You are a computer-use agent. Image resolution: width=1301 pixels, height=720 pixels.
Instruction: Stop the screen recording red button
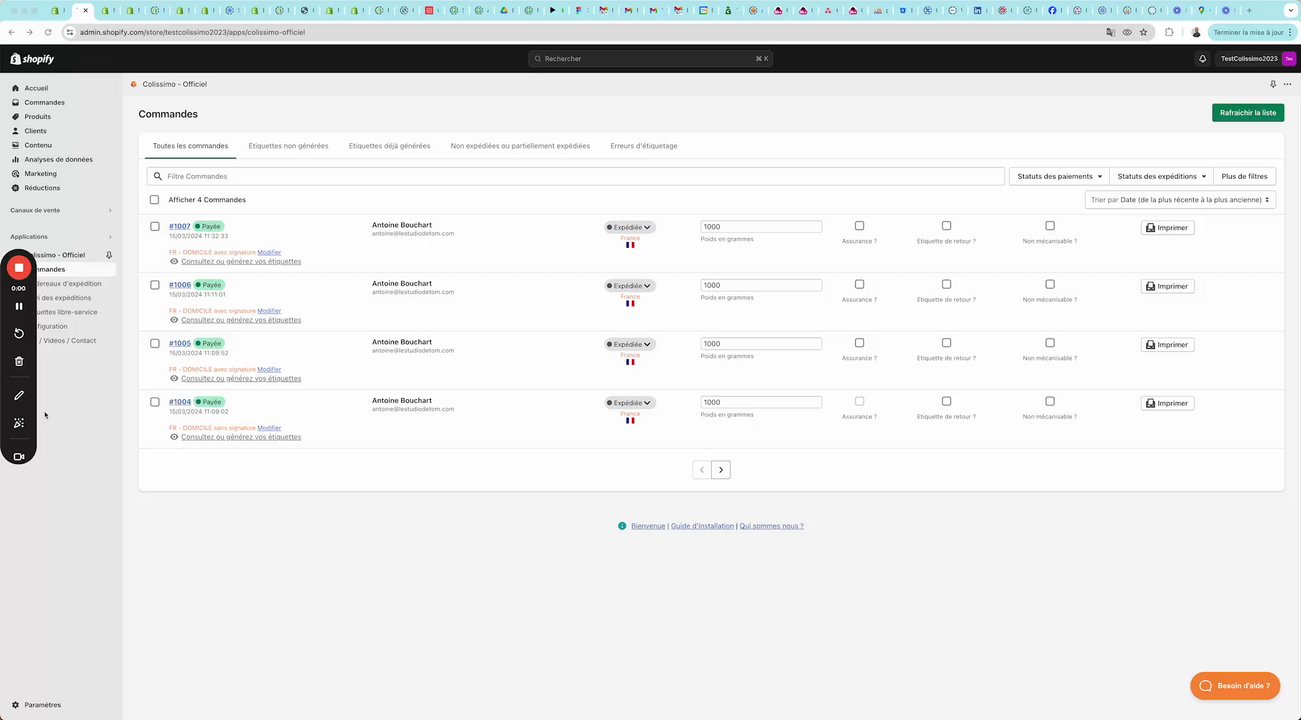coord(18,268)
